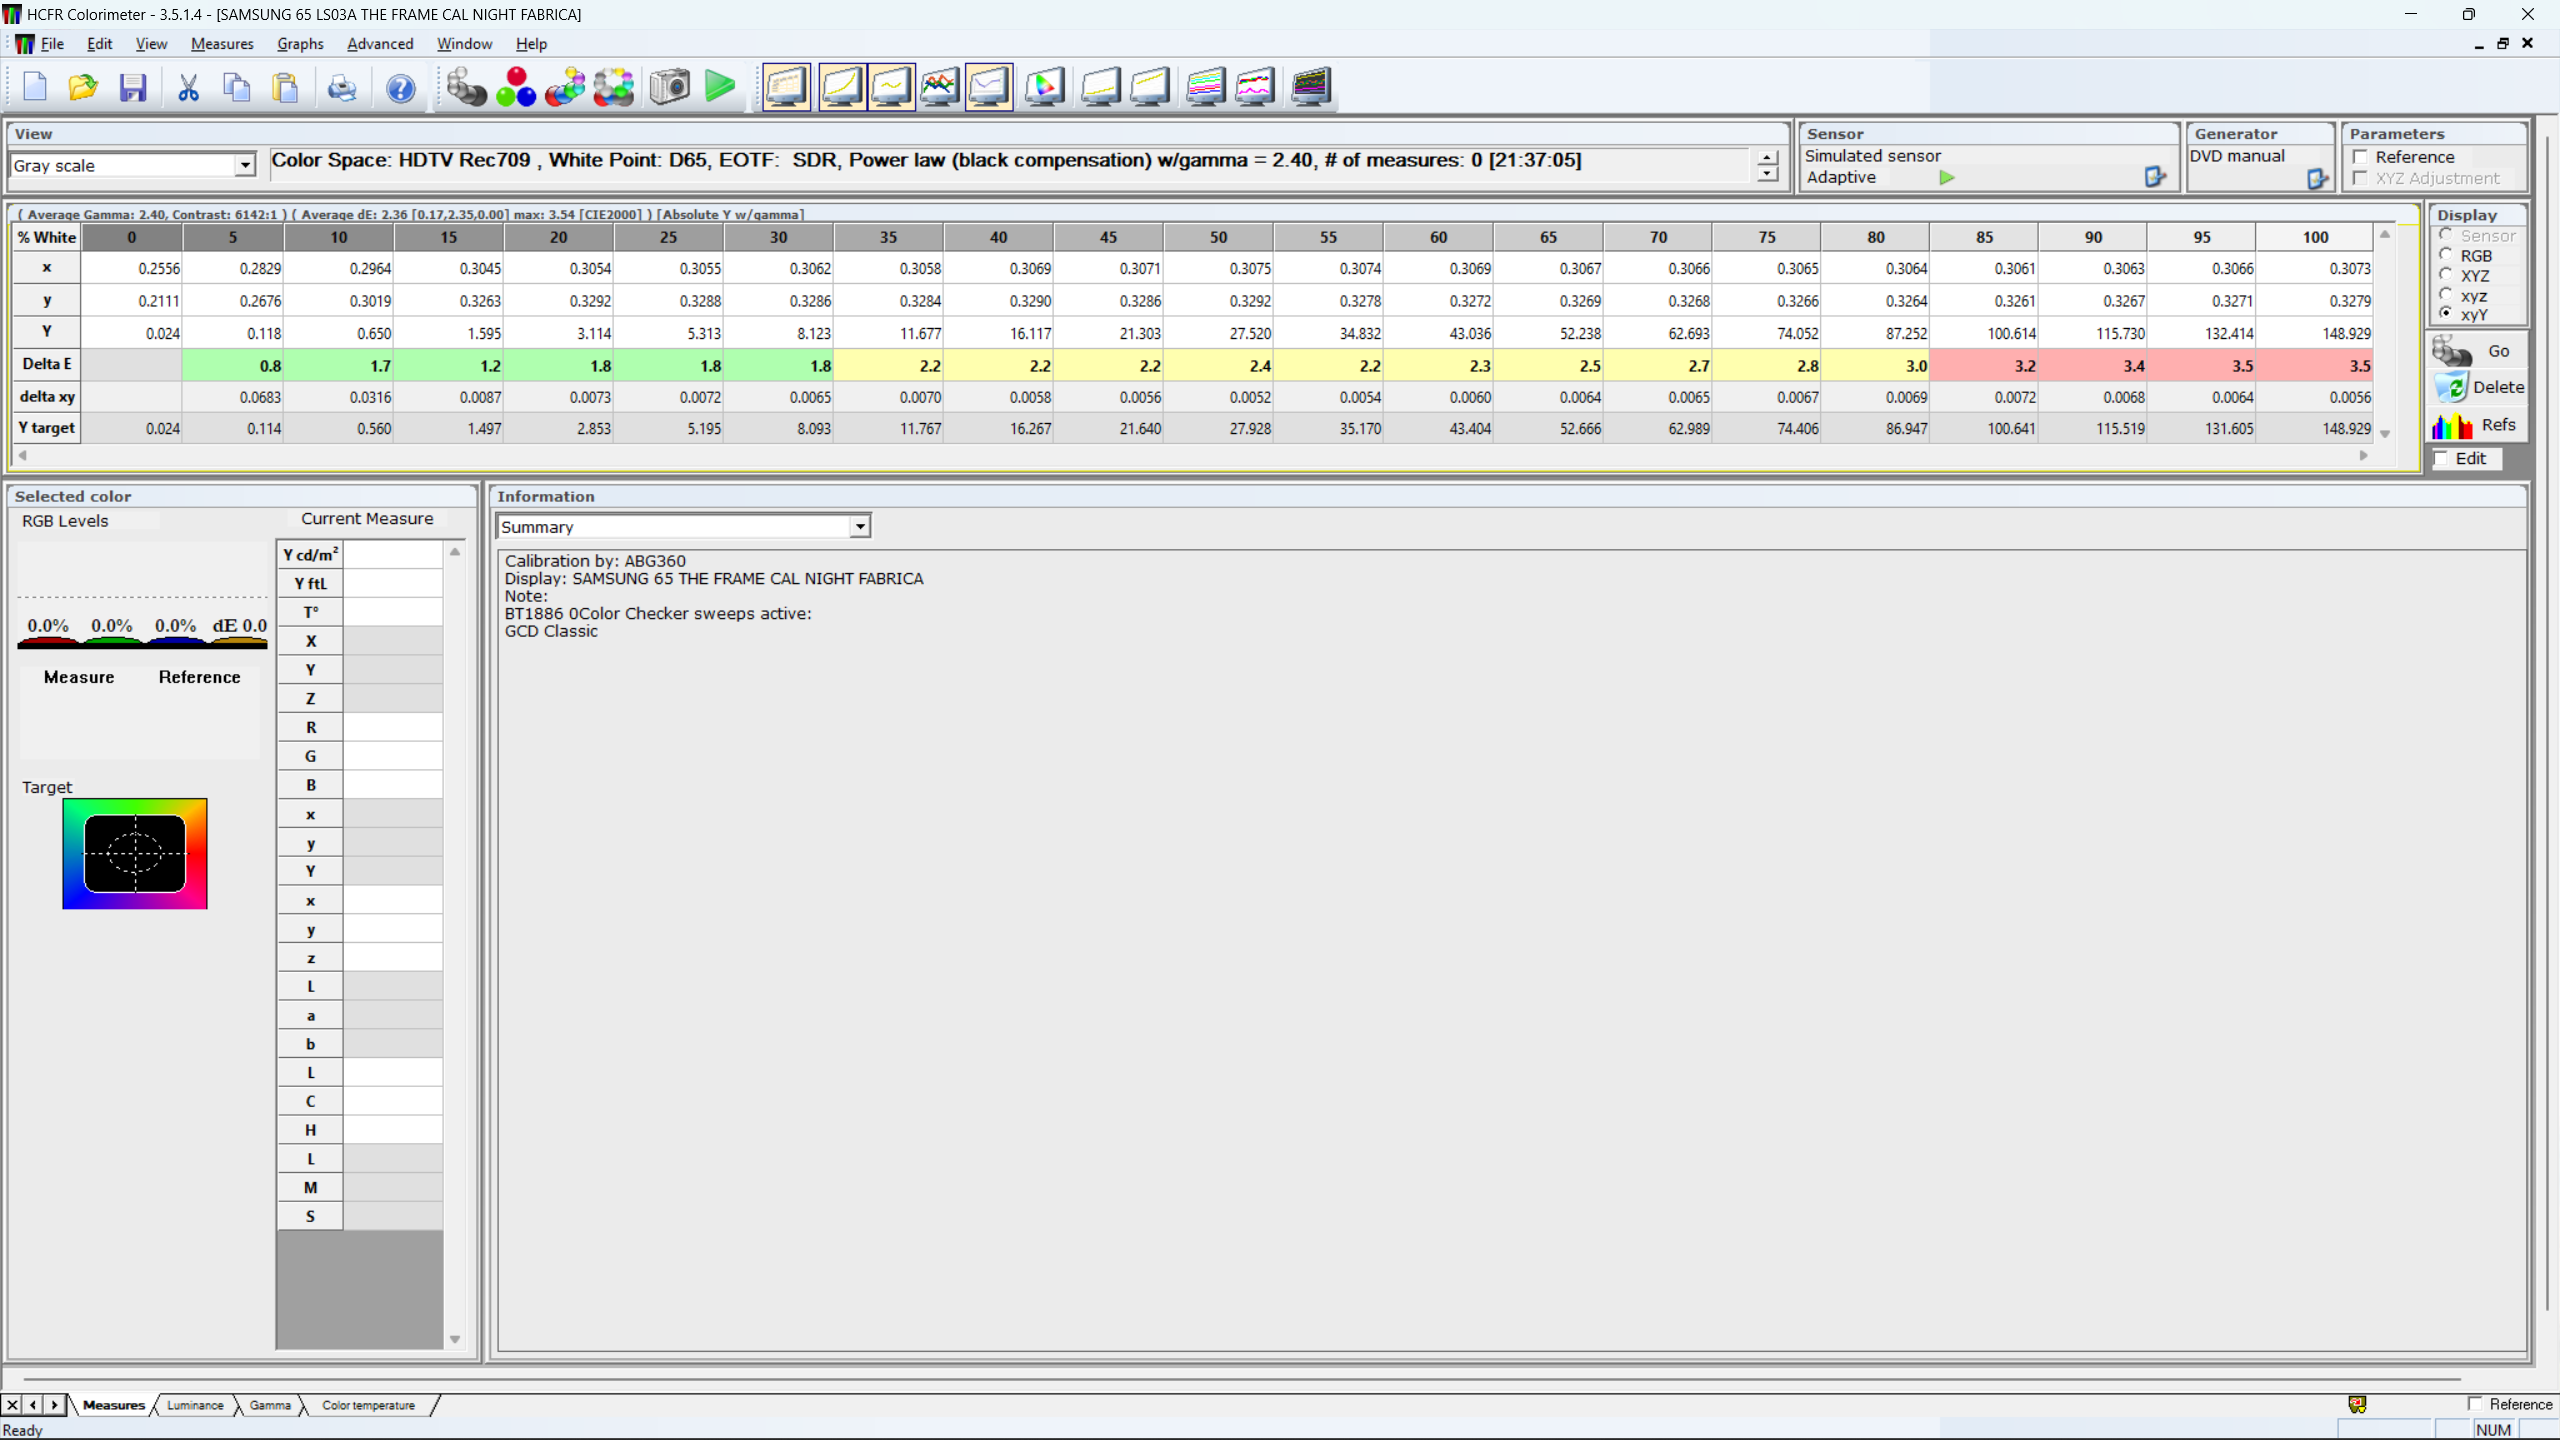Click the camera screenshot icon

[x=669, y=87]
